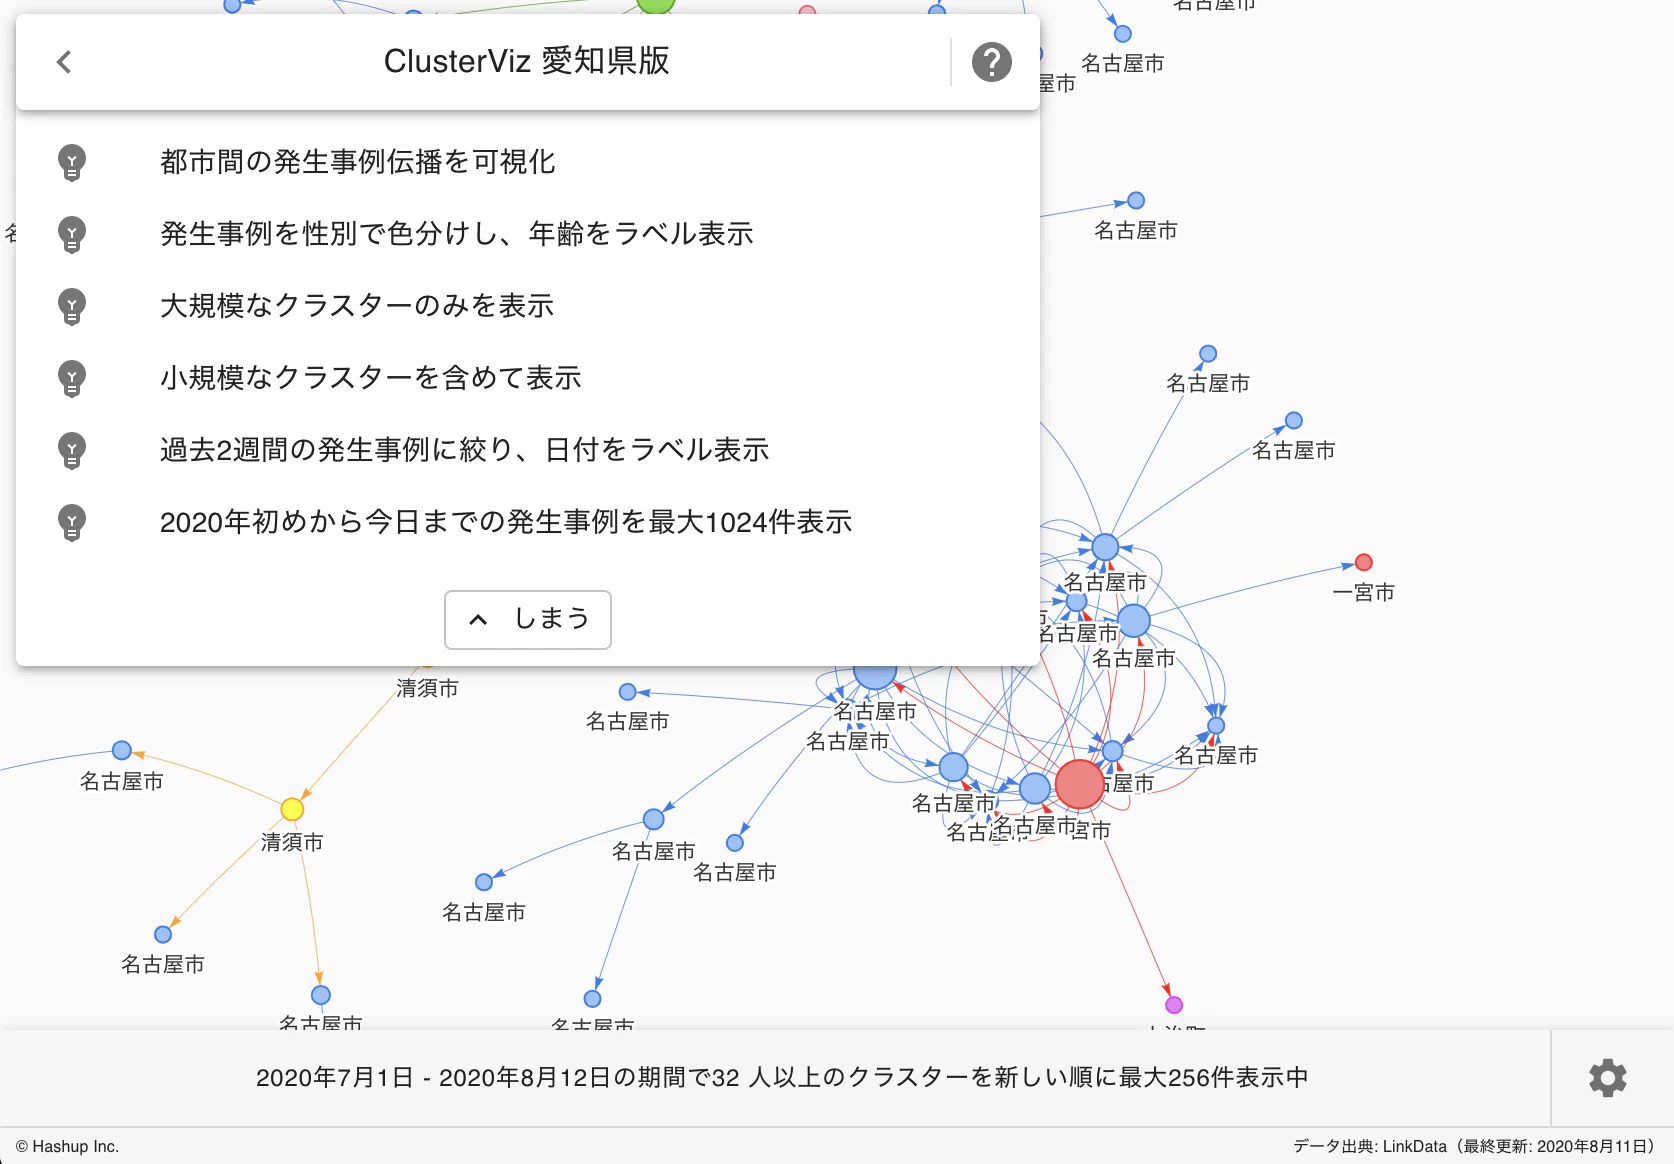Click the ClusterViz 愛知県版 title
Screen dimensions: 1674x1164
point(527,61)
